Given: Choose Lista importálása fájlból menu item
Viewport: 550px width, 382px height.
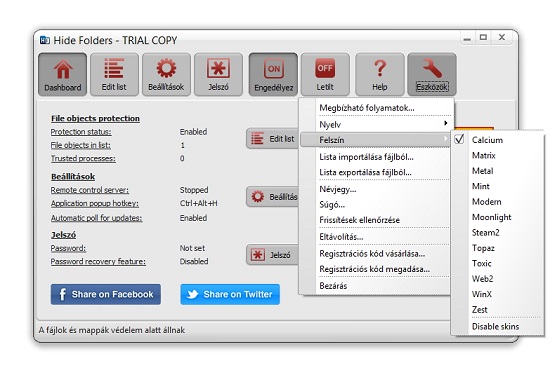Looking at the screenshot, I should pyautogui.click(x=375, y=157).
